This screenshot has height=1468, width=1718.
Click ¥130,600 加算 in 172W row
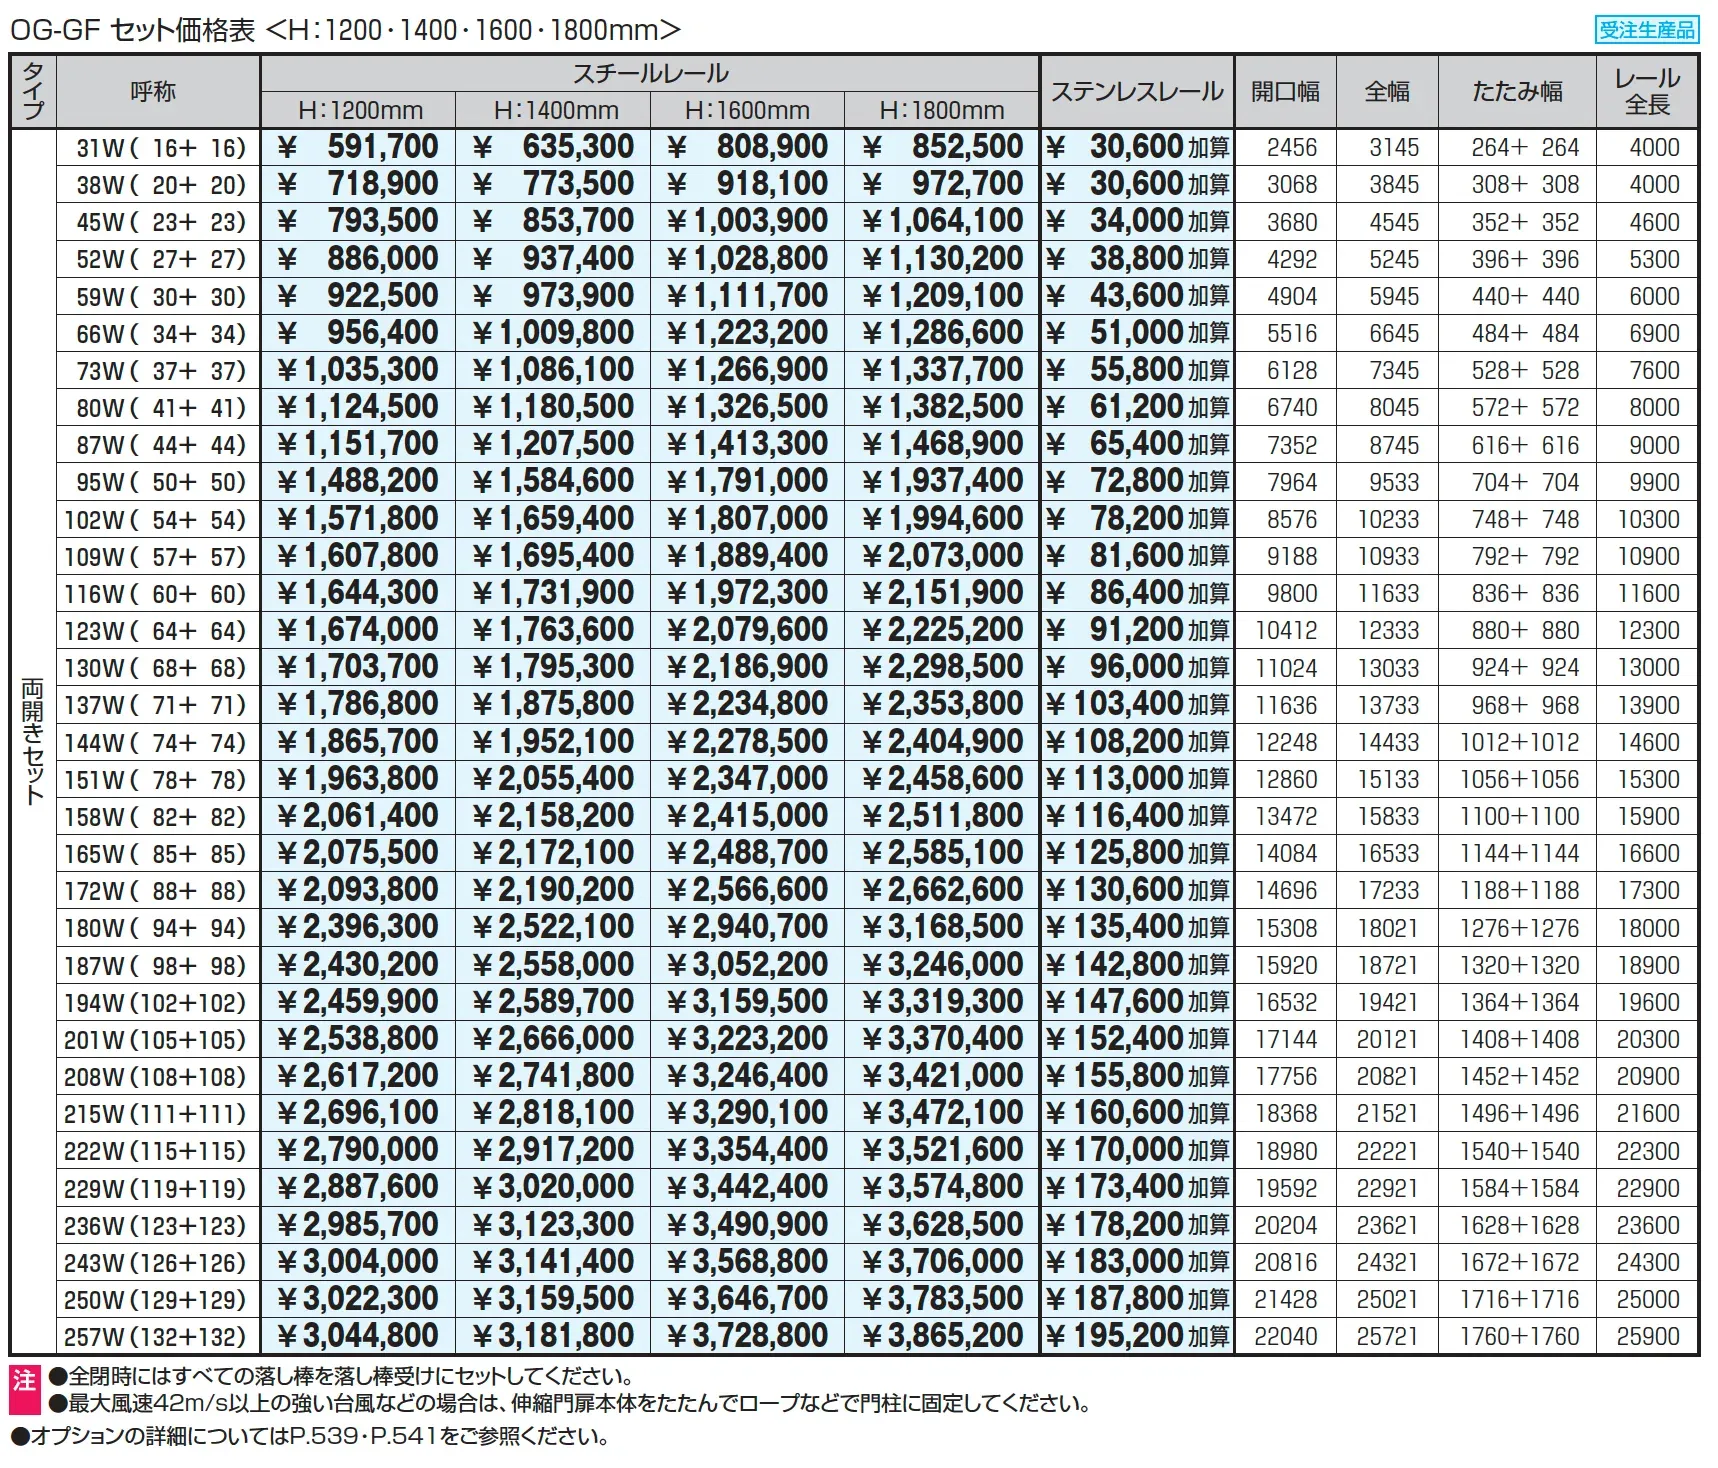(x=1138, y=889)
